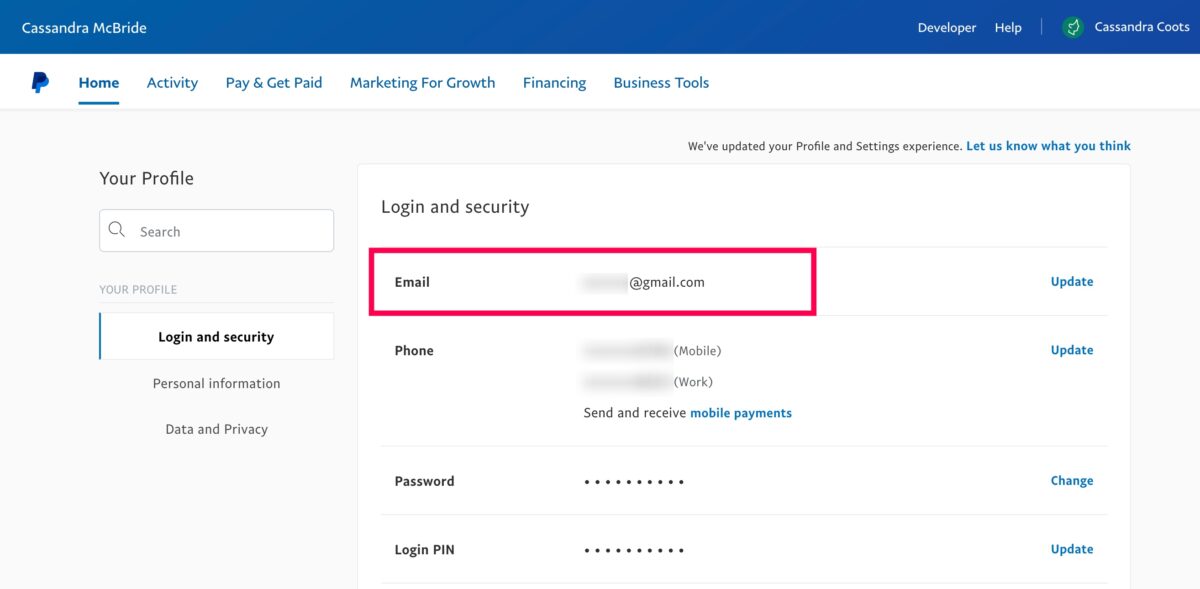Viewport: 1200px width, 589px height.
Task: Open the mobile payments link
Action: coord(741,413)
